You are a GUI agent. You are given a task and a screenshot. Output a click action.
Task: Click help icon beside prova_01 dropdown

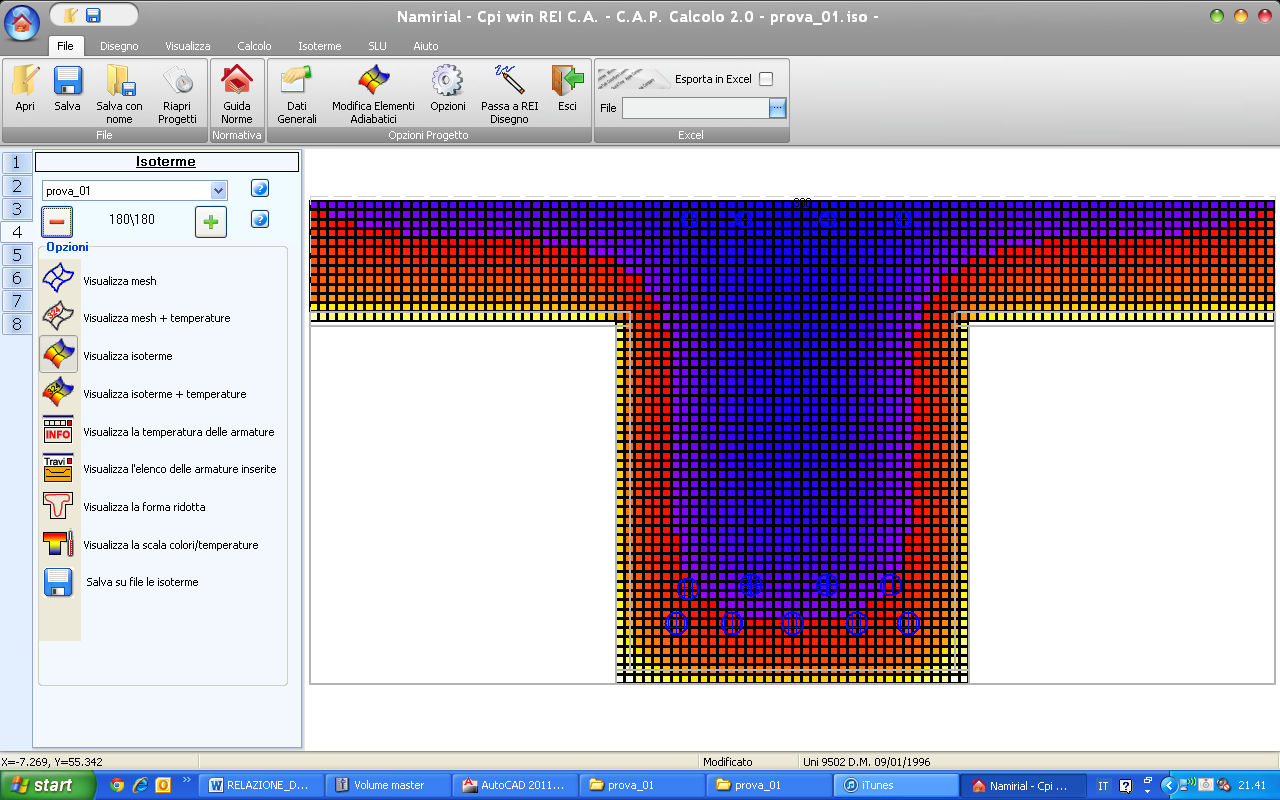[260, 188]
